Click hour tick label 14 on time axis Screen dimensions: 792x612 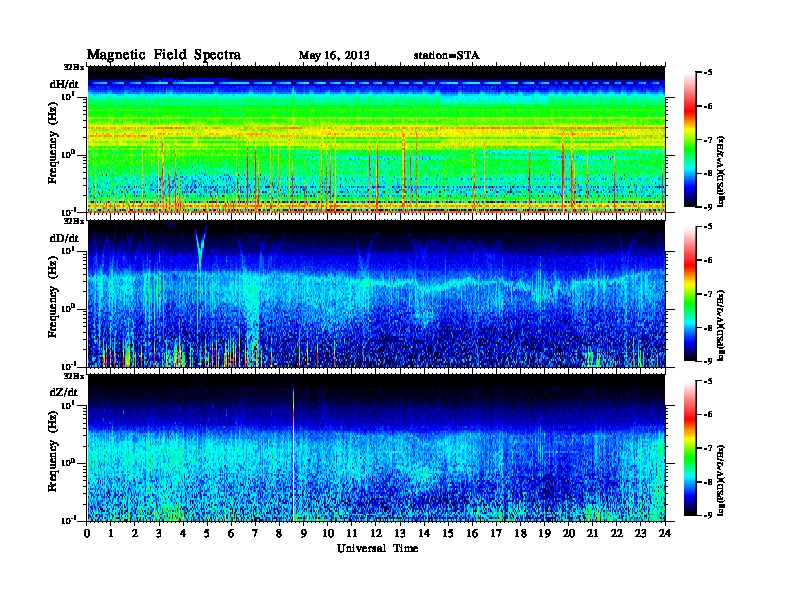(424, 533)
